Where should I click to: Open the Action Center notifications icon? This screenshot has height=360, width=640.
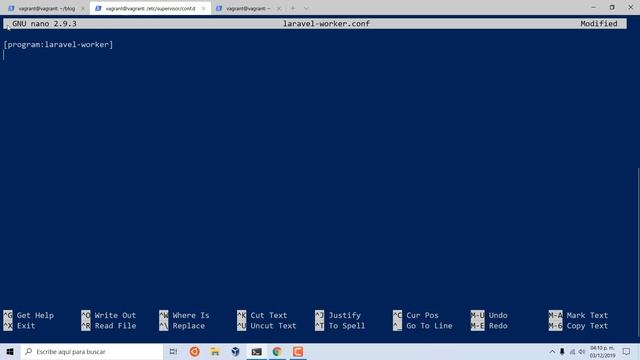(627, 351)
